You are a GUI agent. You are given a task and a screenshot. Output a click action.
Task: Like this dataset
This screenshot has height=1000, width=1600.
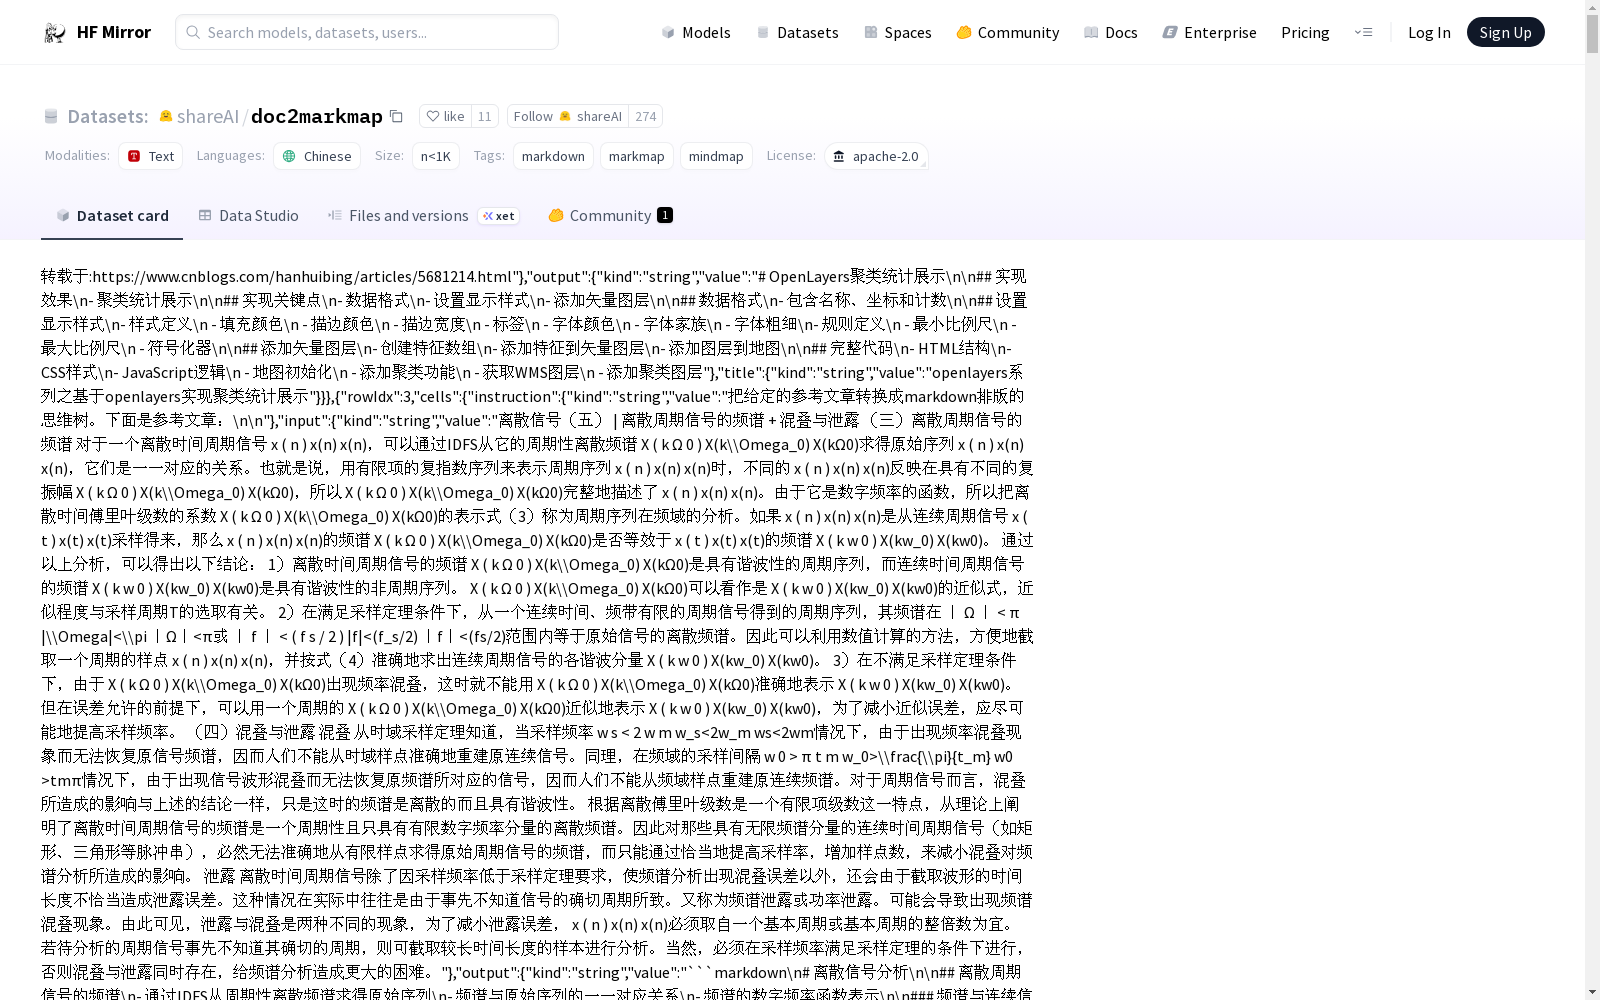click(445, 116)
